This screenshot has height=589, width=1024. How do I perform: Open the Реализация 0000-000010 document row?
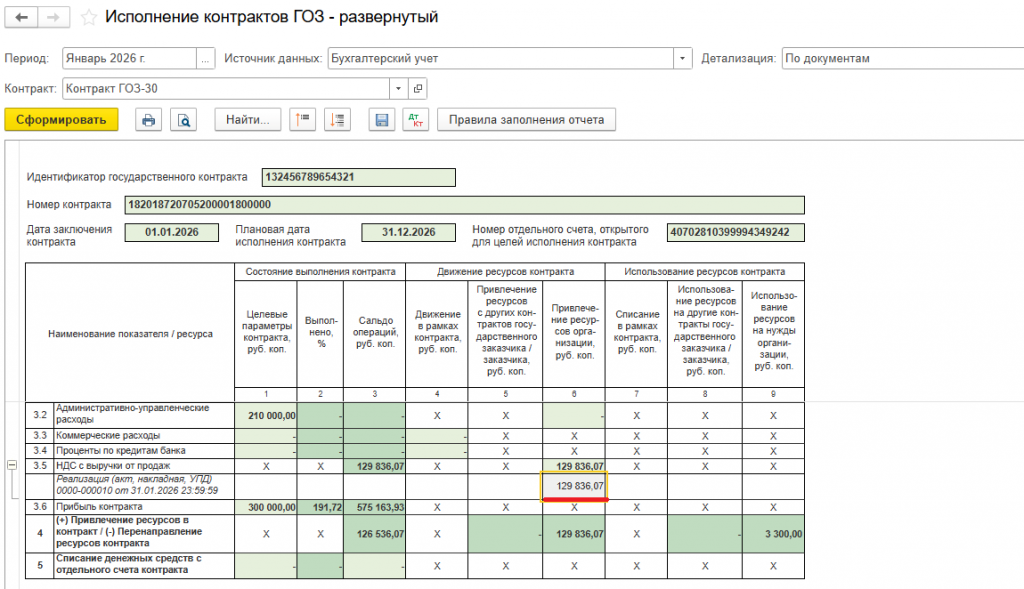[137, 485]
